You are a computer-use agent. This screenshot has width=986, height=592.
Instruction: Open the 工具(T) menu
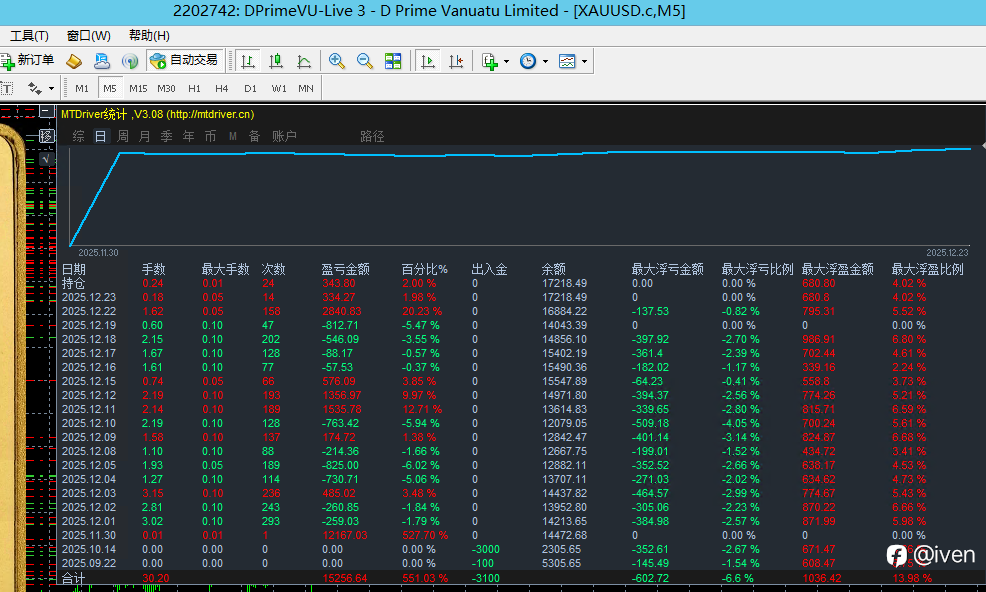point(29,36)
